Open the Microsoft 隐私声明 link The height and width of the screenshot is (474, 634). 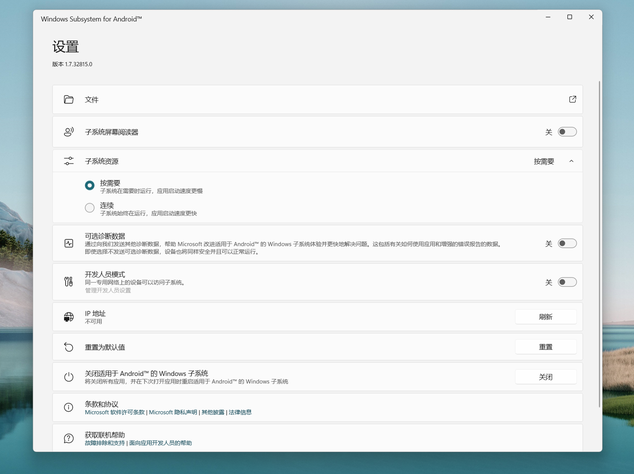173,412
